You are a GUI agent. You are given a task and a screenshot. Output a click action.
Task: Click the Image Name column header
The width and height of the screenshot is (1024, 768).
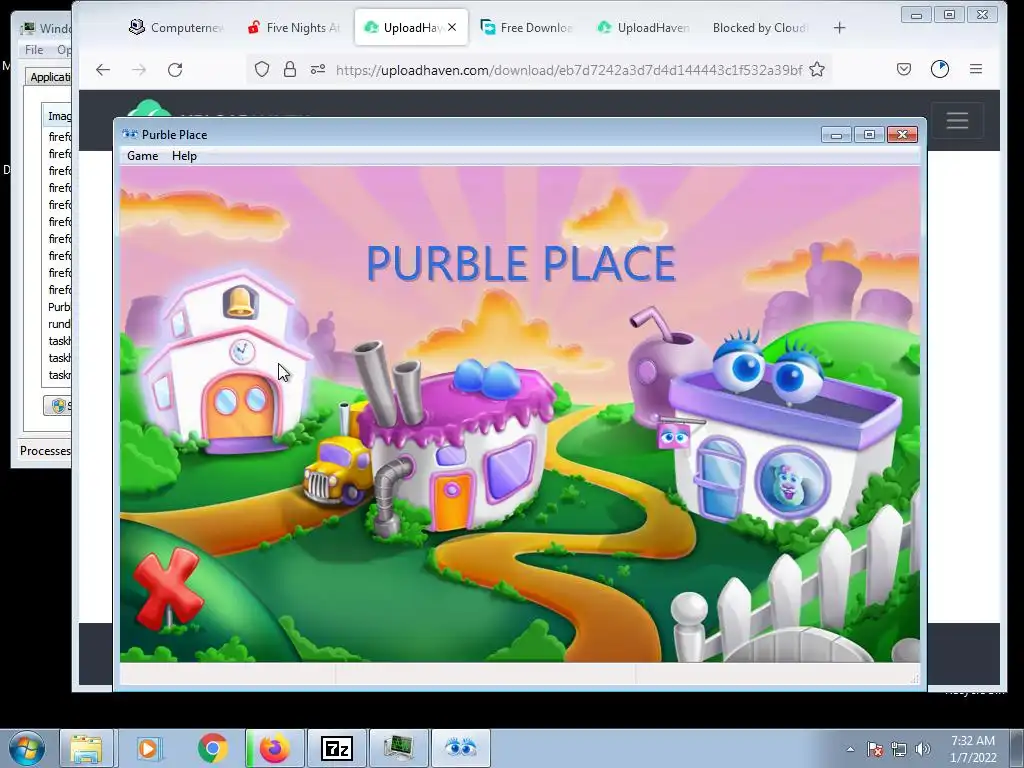pos(59,116)
